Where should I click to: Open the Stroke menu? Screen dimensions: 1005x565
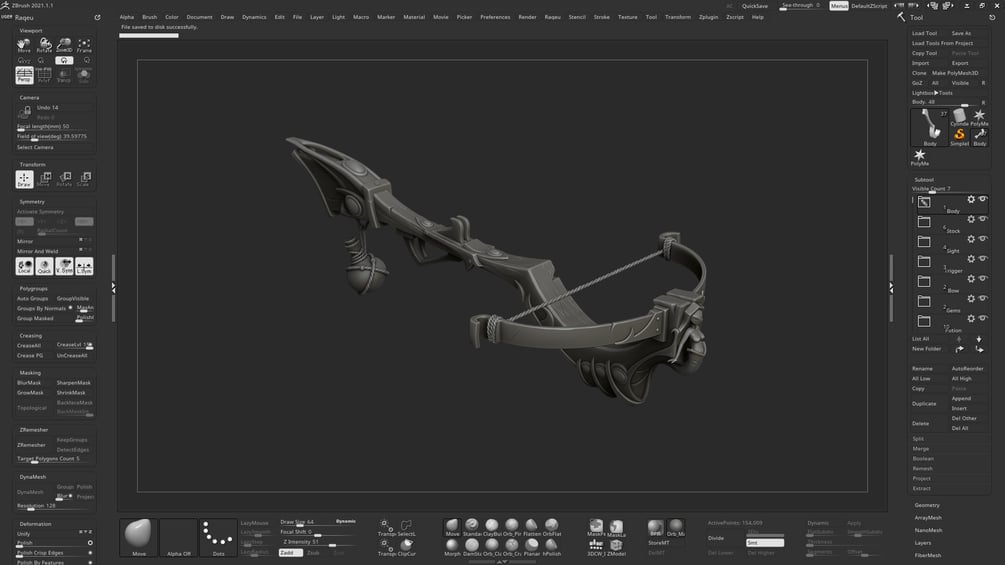coord(601,17)
